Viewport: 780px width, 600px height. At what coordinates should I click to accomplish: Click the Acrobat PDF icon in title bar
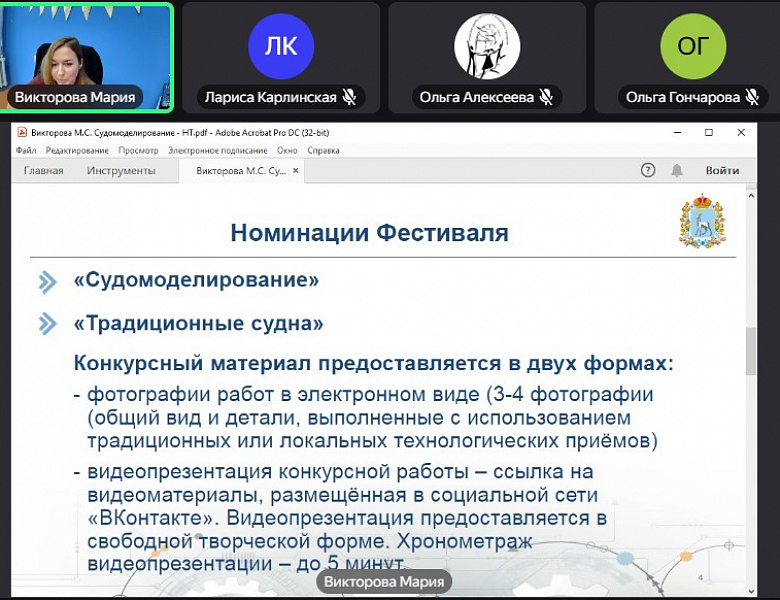[x=22, y=132]
